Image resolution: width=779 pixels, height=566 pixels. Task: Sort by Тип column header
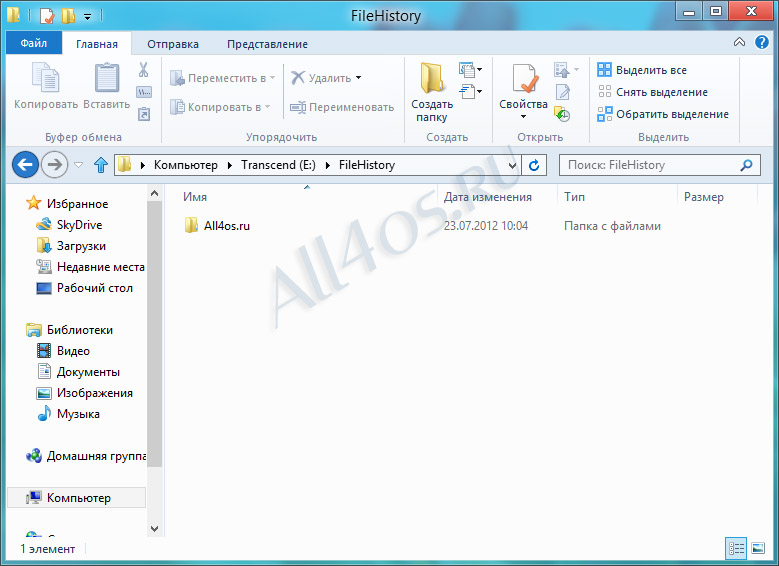click(574, 197)
